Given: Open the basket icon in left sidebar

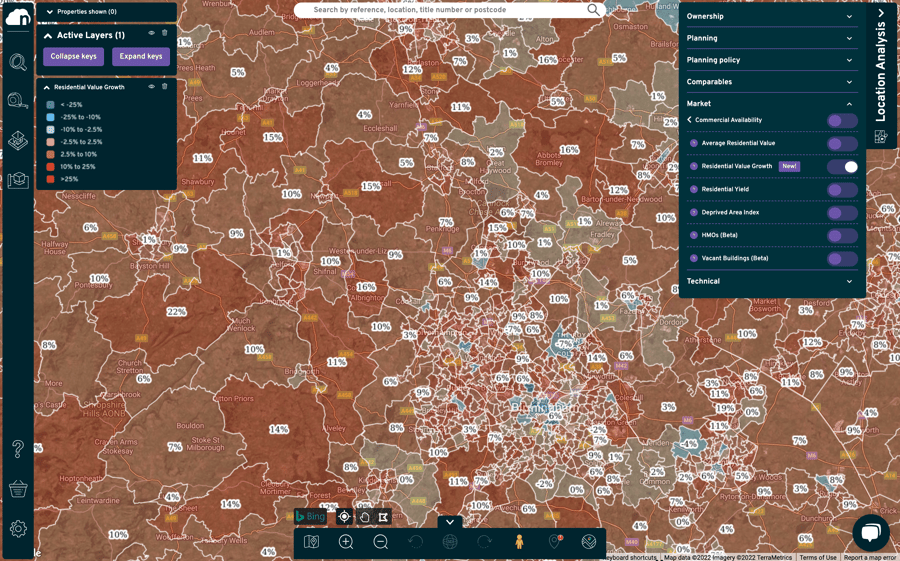Looking at the screenshot, I should [18, 488].
